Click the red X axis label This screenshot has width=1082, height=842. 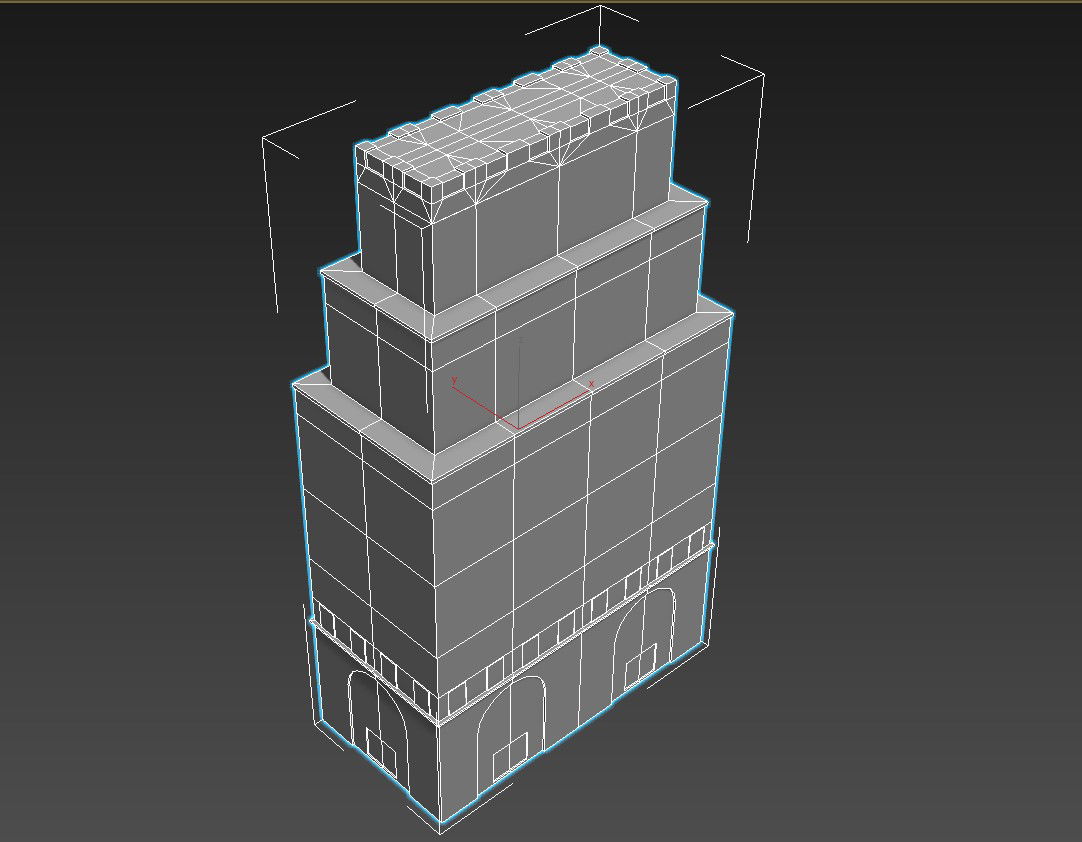tap(592, 384)
